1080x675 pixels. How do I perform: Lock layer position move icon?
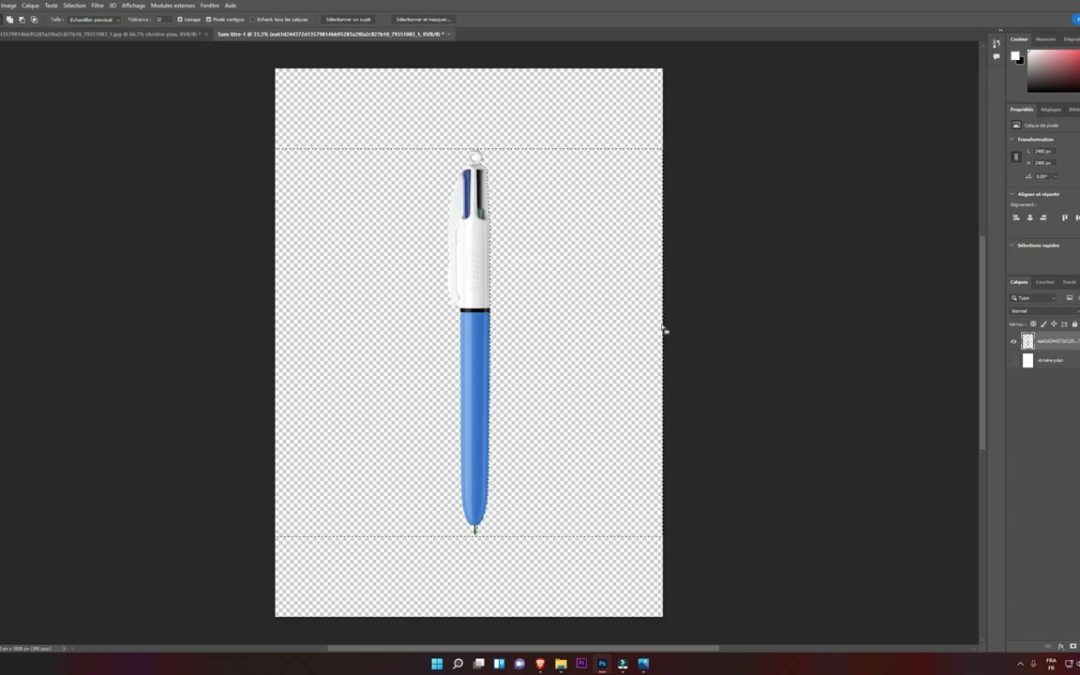(1054, 324)
